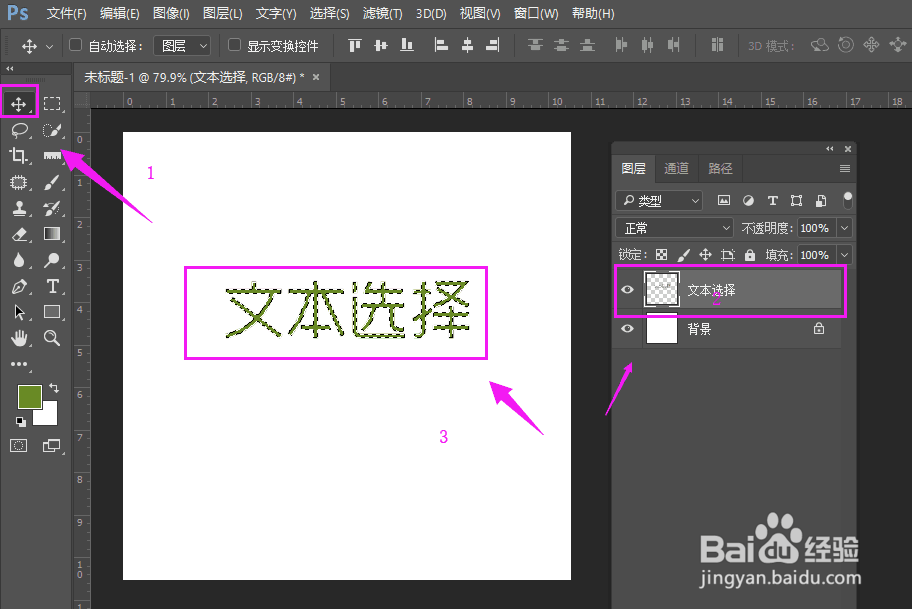Select the Ruler tool

tap(52, 156)
